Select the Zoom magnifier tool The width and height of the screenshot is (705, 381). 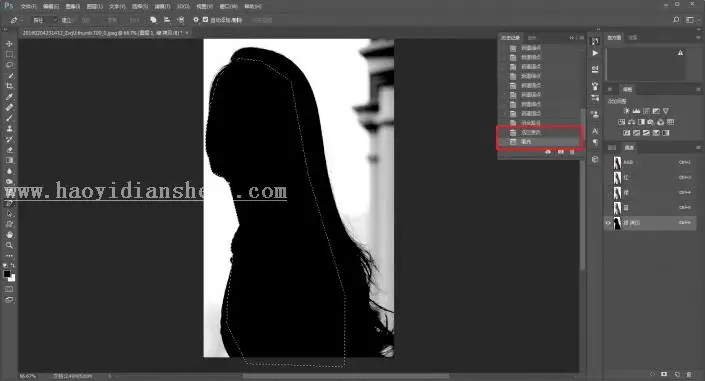tap(9, 246)
